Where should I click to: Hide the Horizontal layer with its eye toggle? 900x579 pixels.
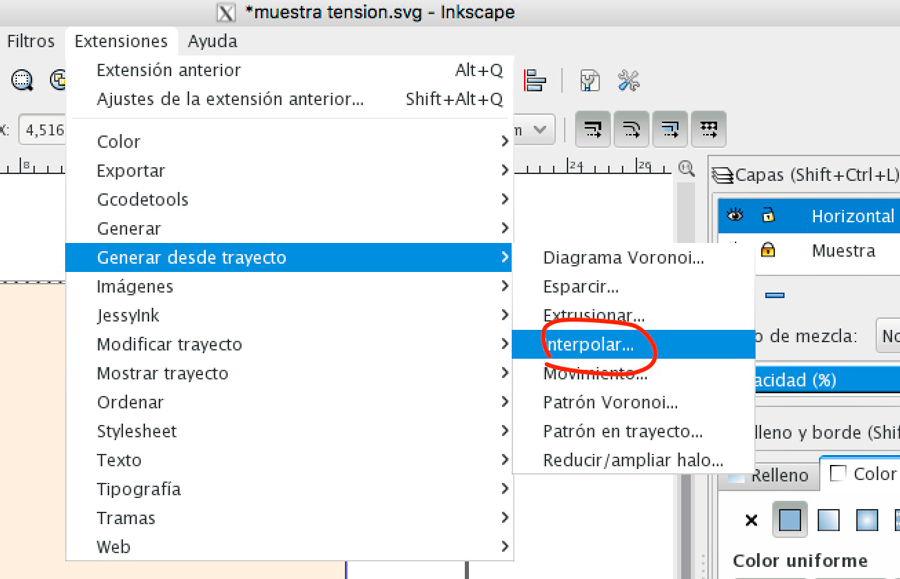click(736, 215)
